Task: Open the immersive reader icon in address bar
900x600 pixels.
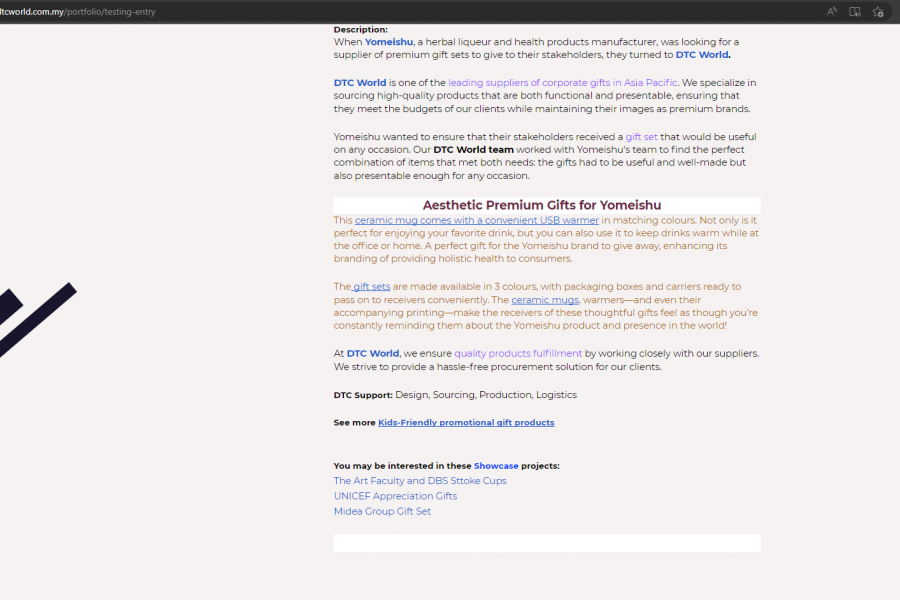Action: [855, 11]
